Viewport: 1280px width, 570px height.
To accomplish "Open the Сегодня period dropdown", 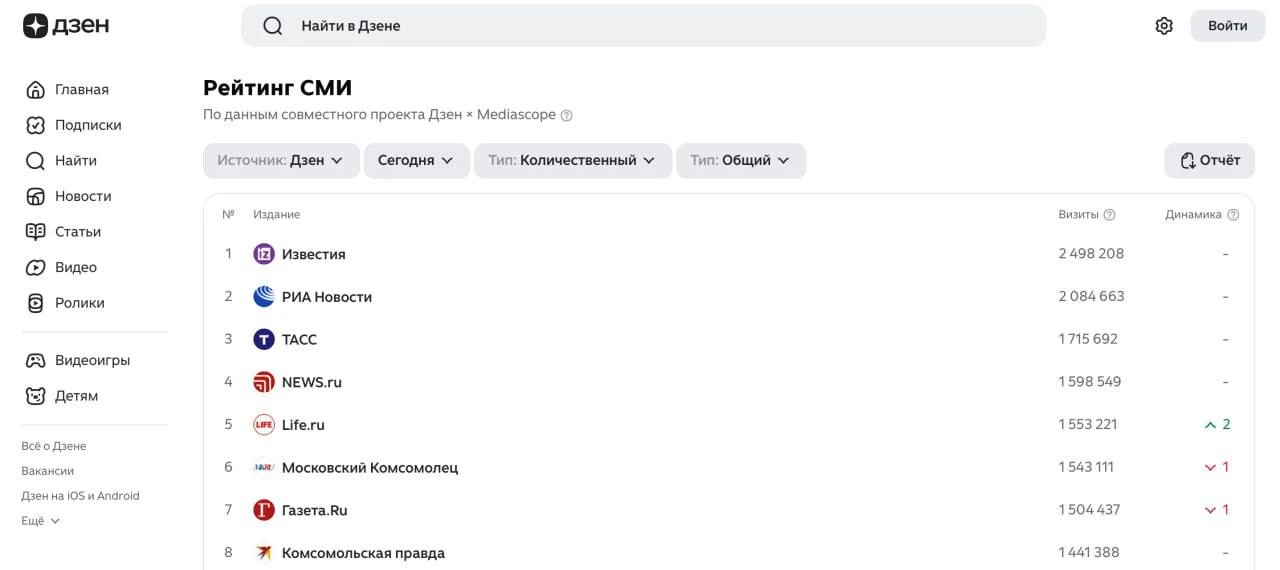I will point(416,161).
